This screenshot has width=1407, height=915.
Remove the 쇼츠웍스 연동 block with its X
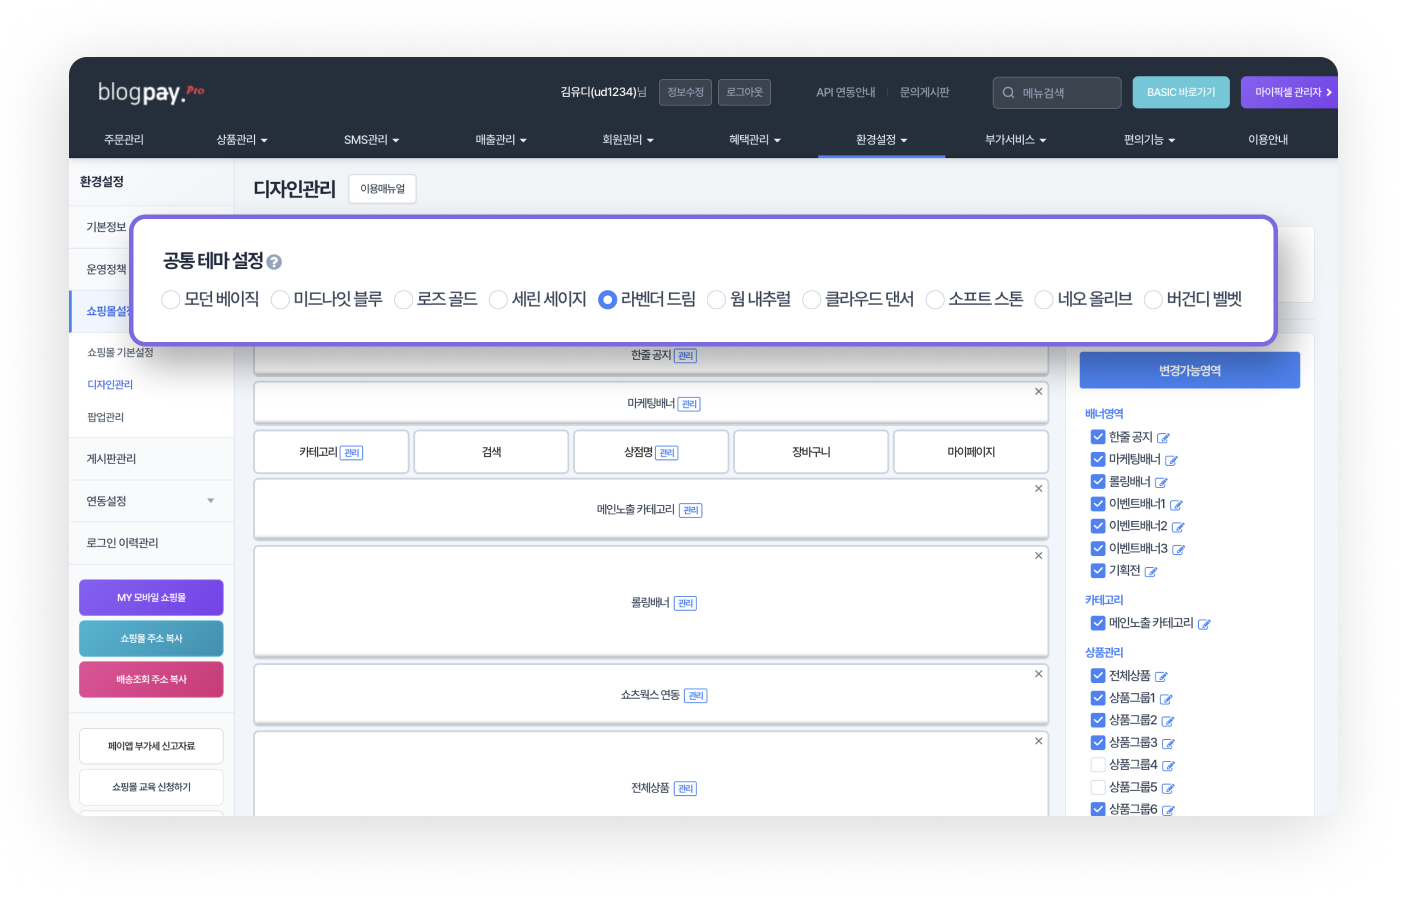(x=1039, y=674)
